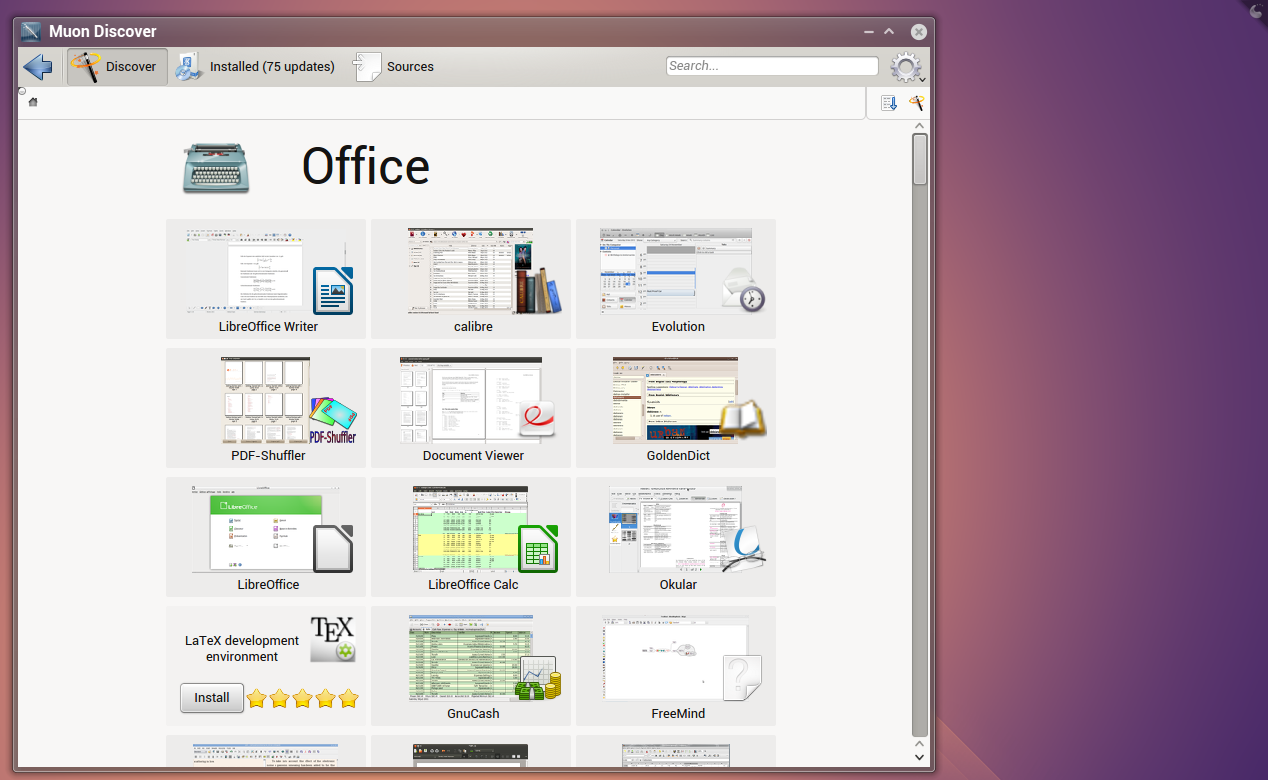Click the scrollbar up arrow

920,126
